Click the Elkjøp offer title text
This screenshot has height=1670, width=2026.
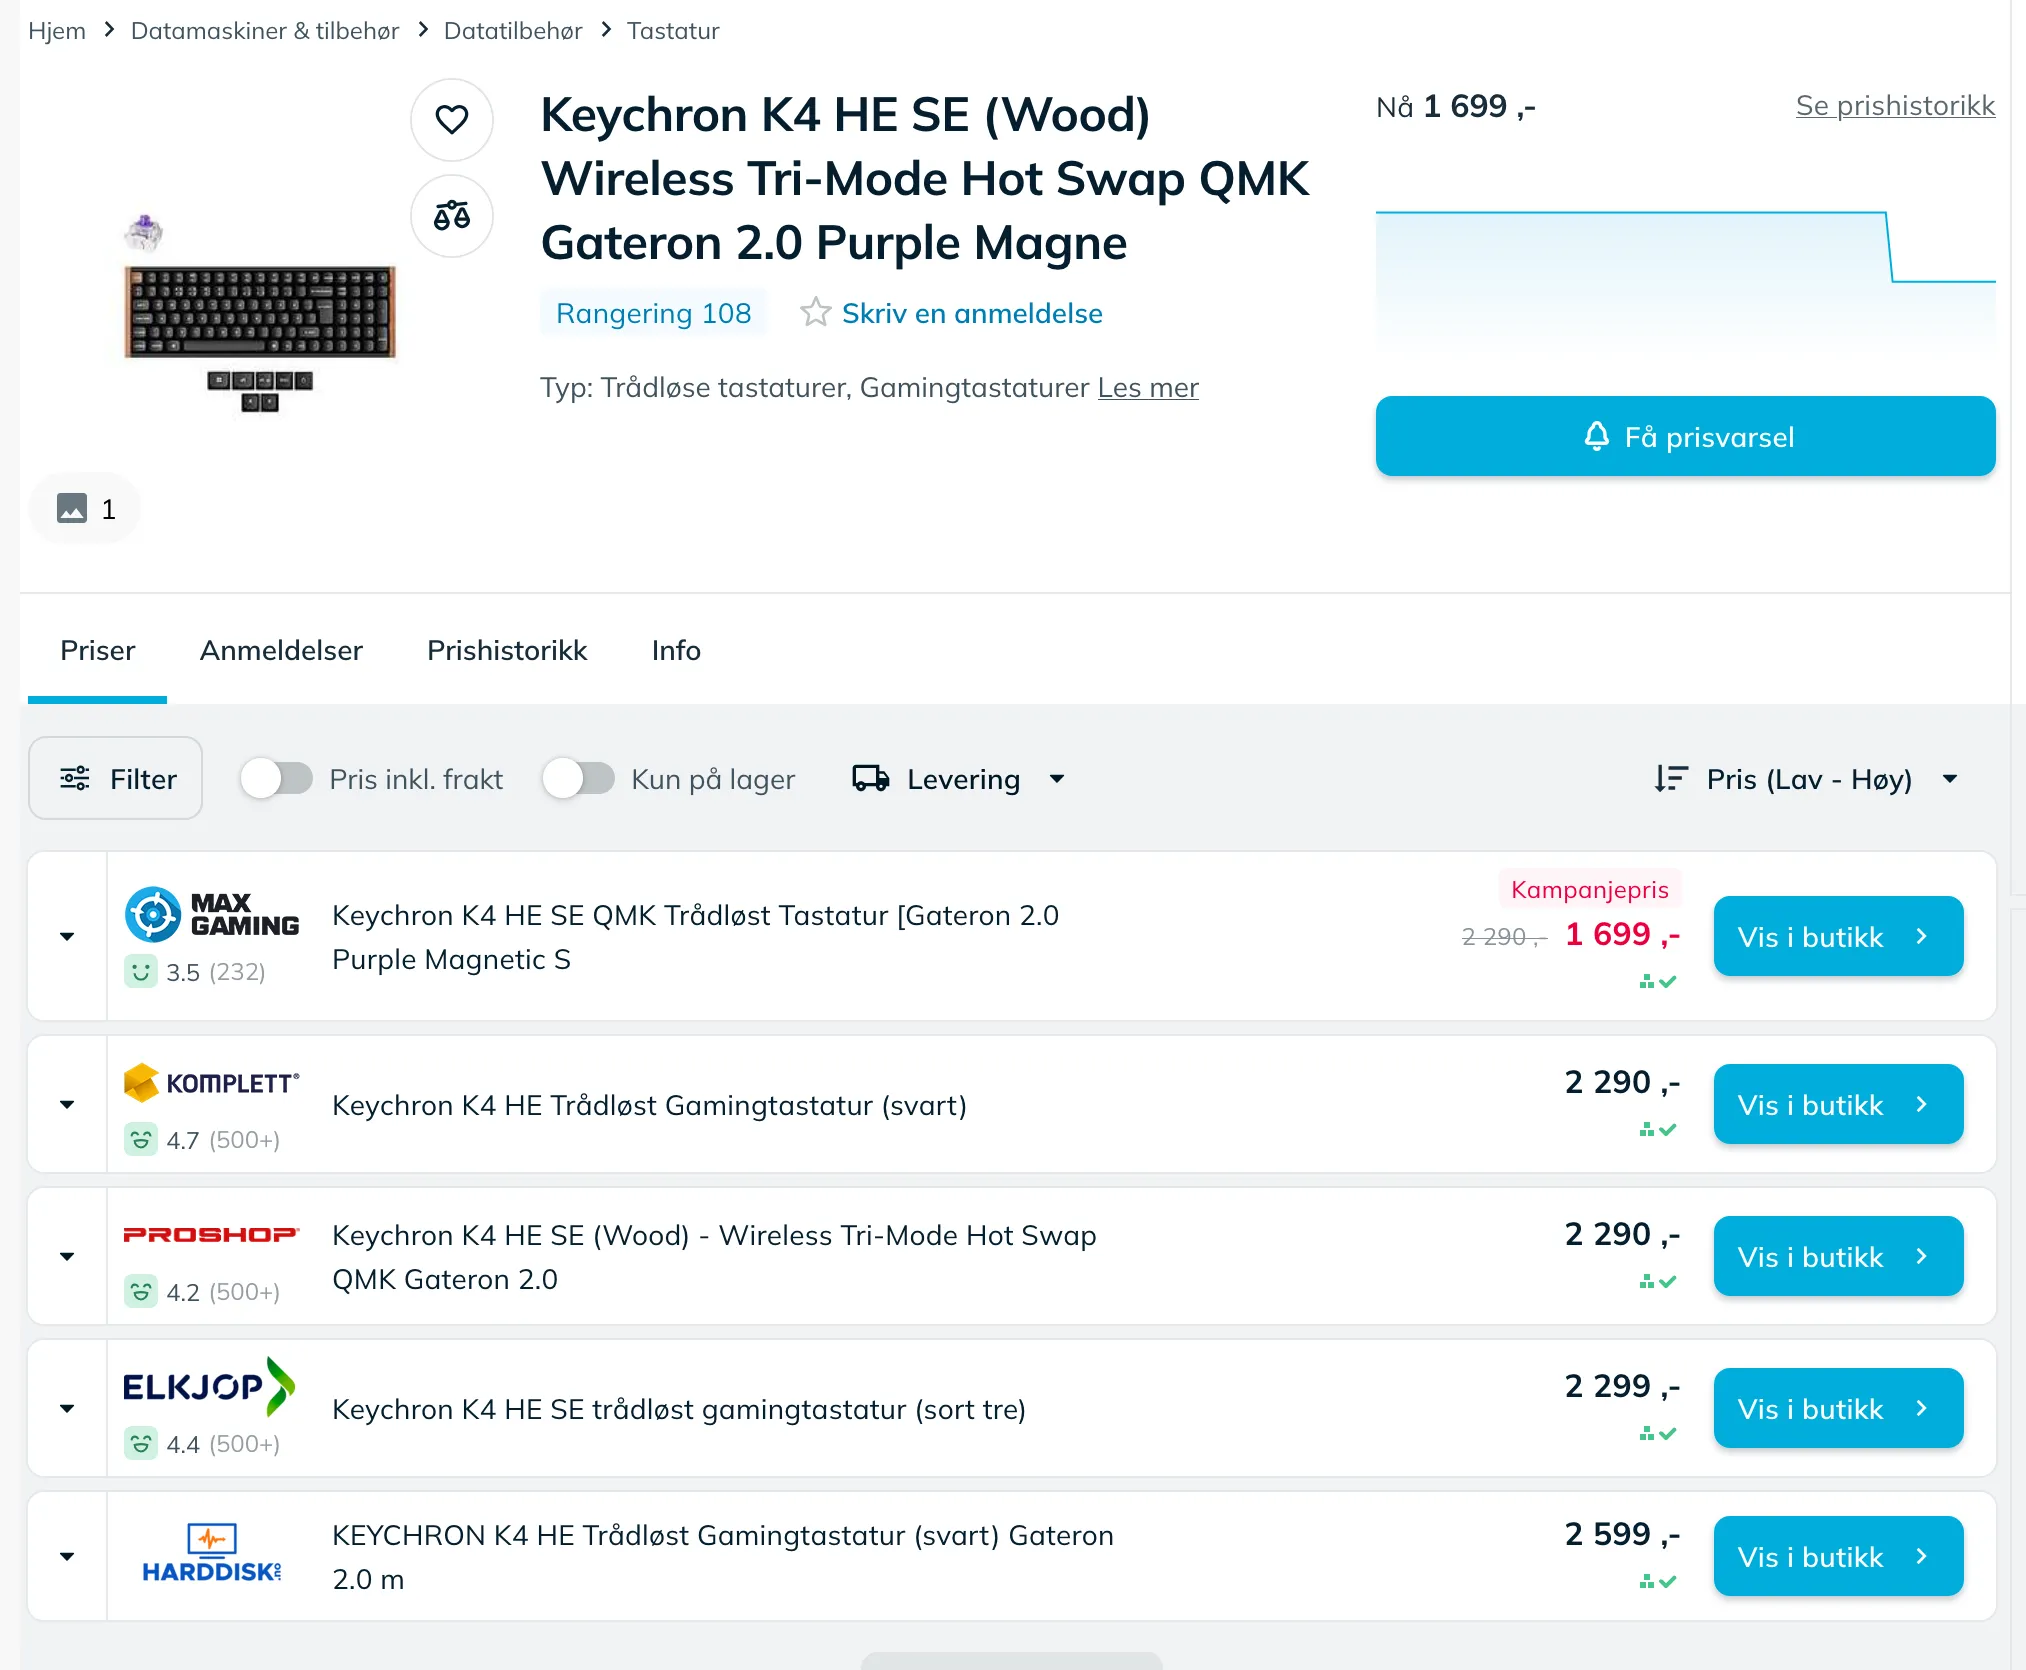679,1409
